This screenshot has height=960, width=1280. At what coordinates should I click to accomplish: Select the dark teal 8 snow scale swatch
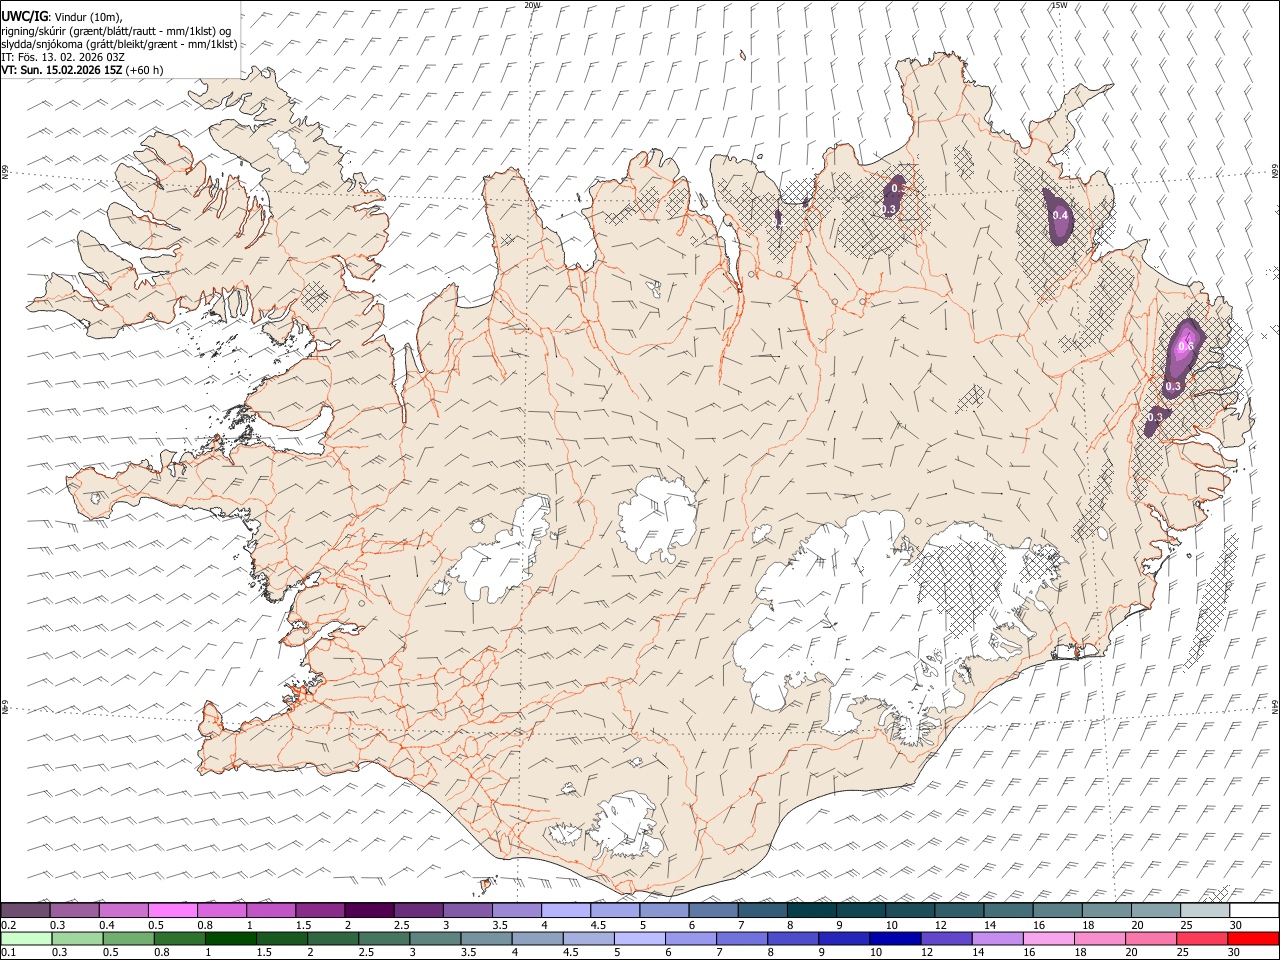tap(811, 910)
